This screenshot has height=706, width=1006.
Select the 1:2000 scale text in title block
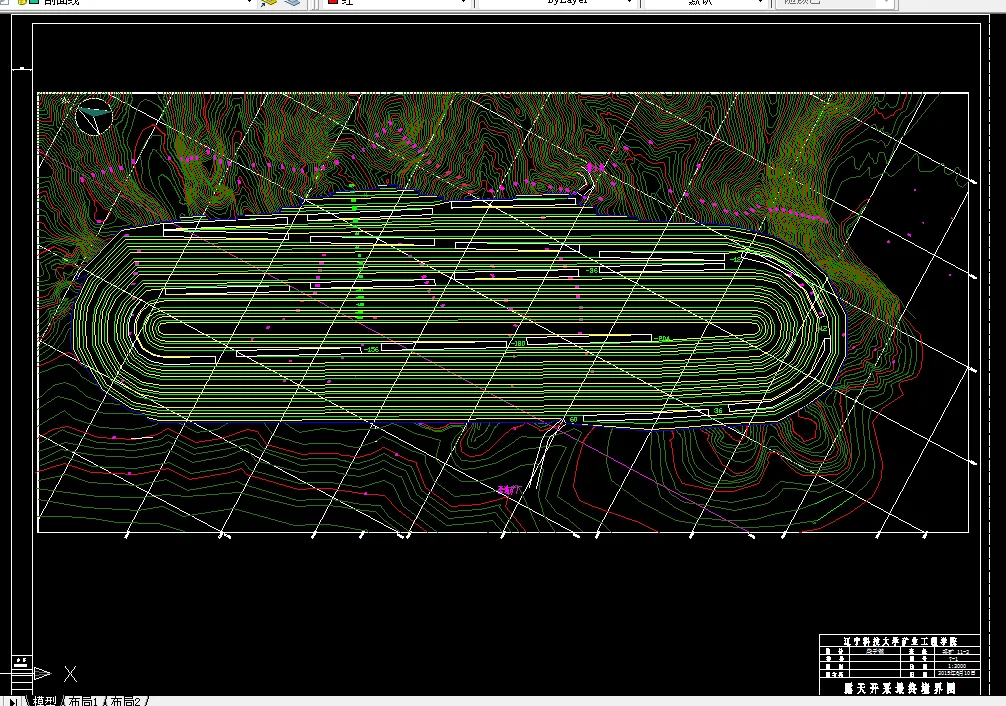click(956, 666)
